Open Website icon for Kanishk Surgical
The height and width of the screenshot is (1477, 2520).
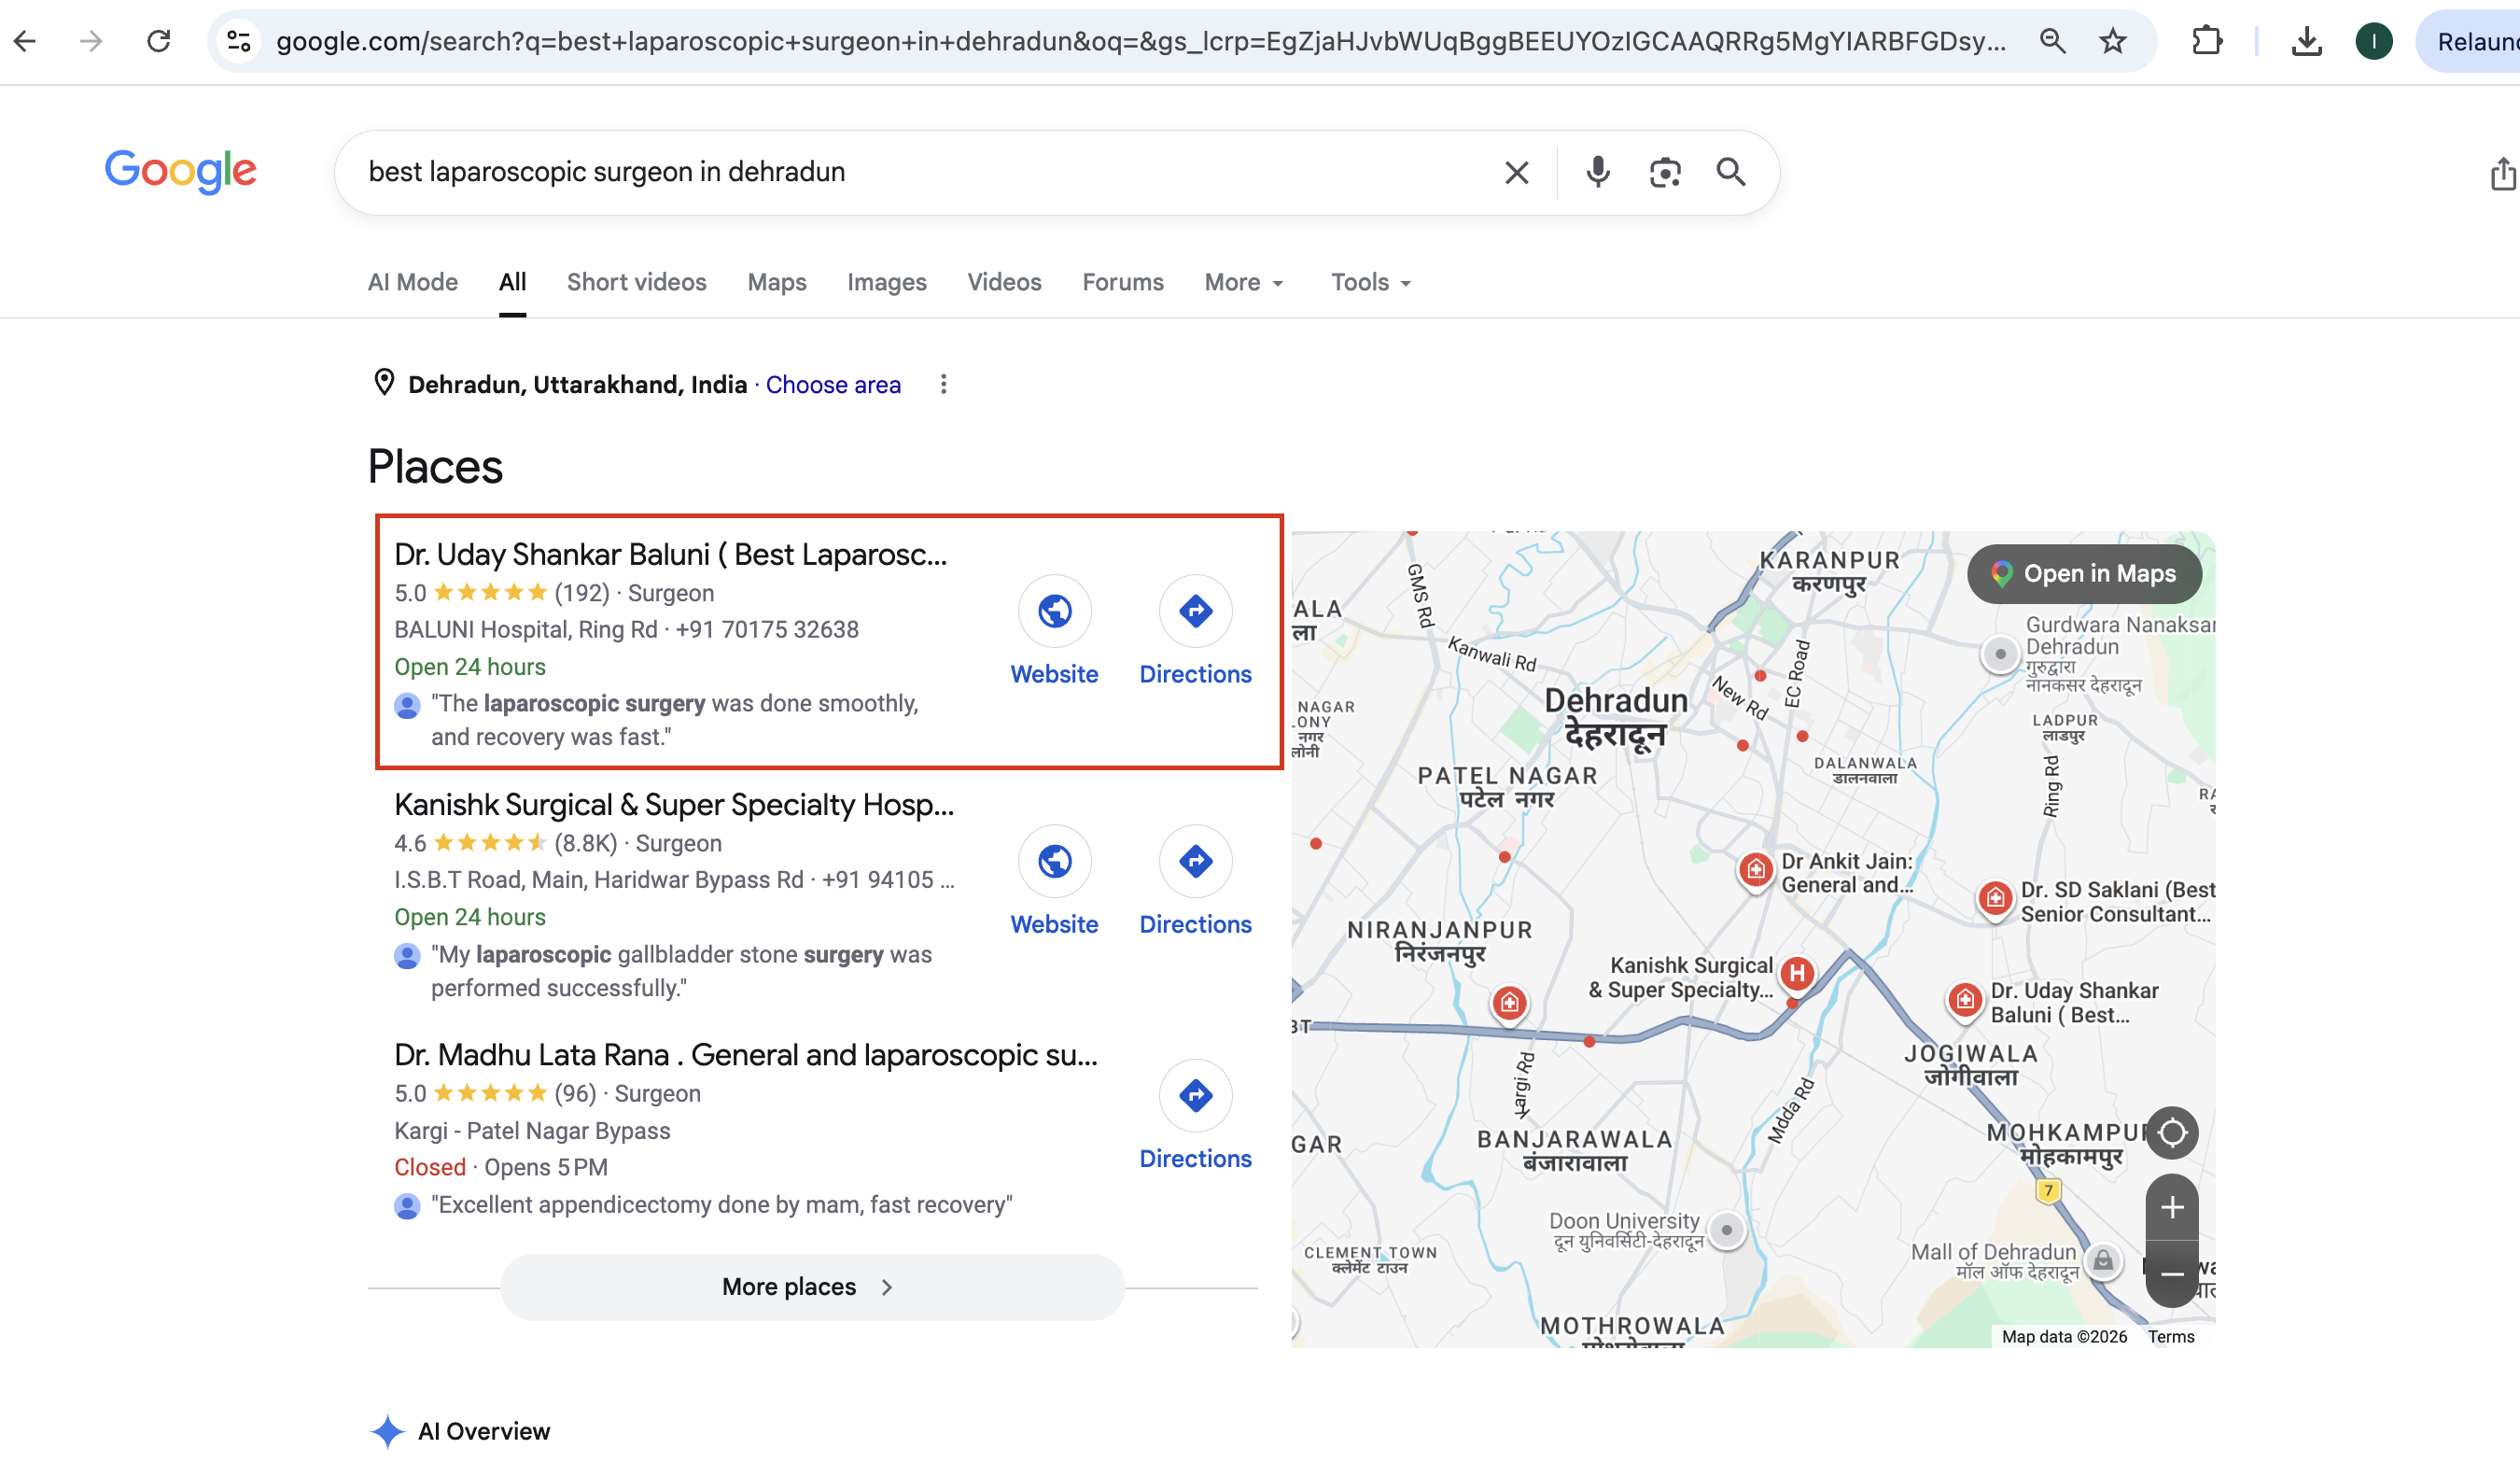point(1054,860)
